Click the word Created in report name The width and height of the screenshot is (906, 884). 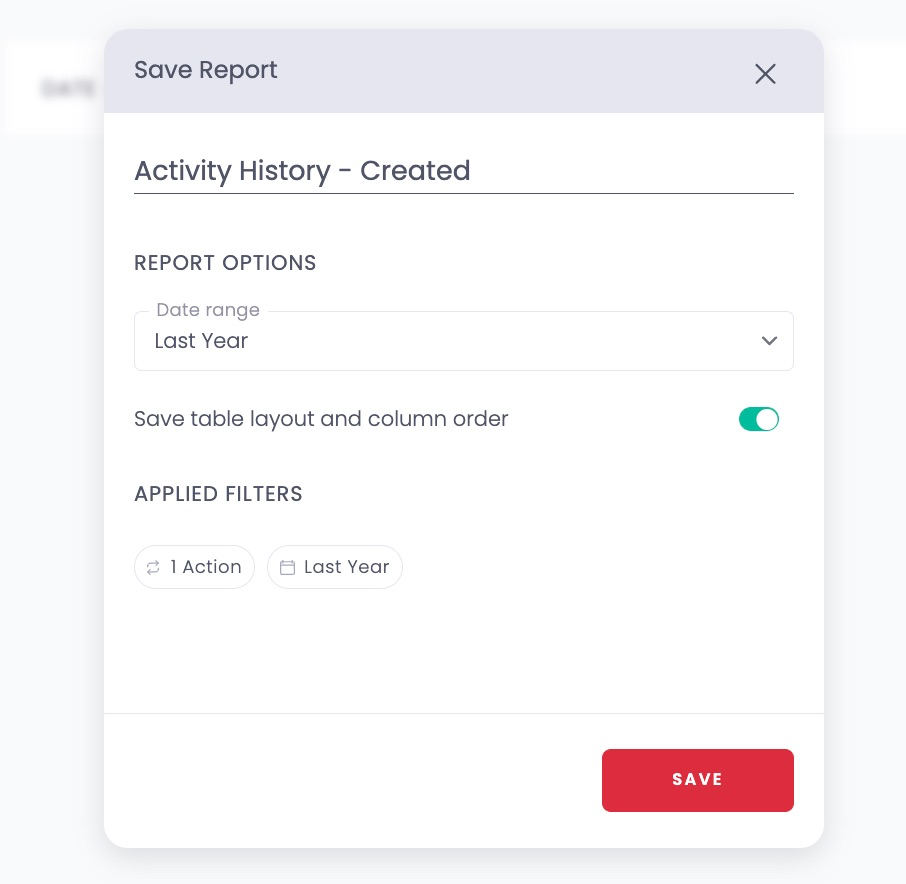(x=415, y=170)
